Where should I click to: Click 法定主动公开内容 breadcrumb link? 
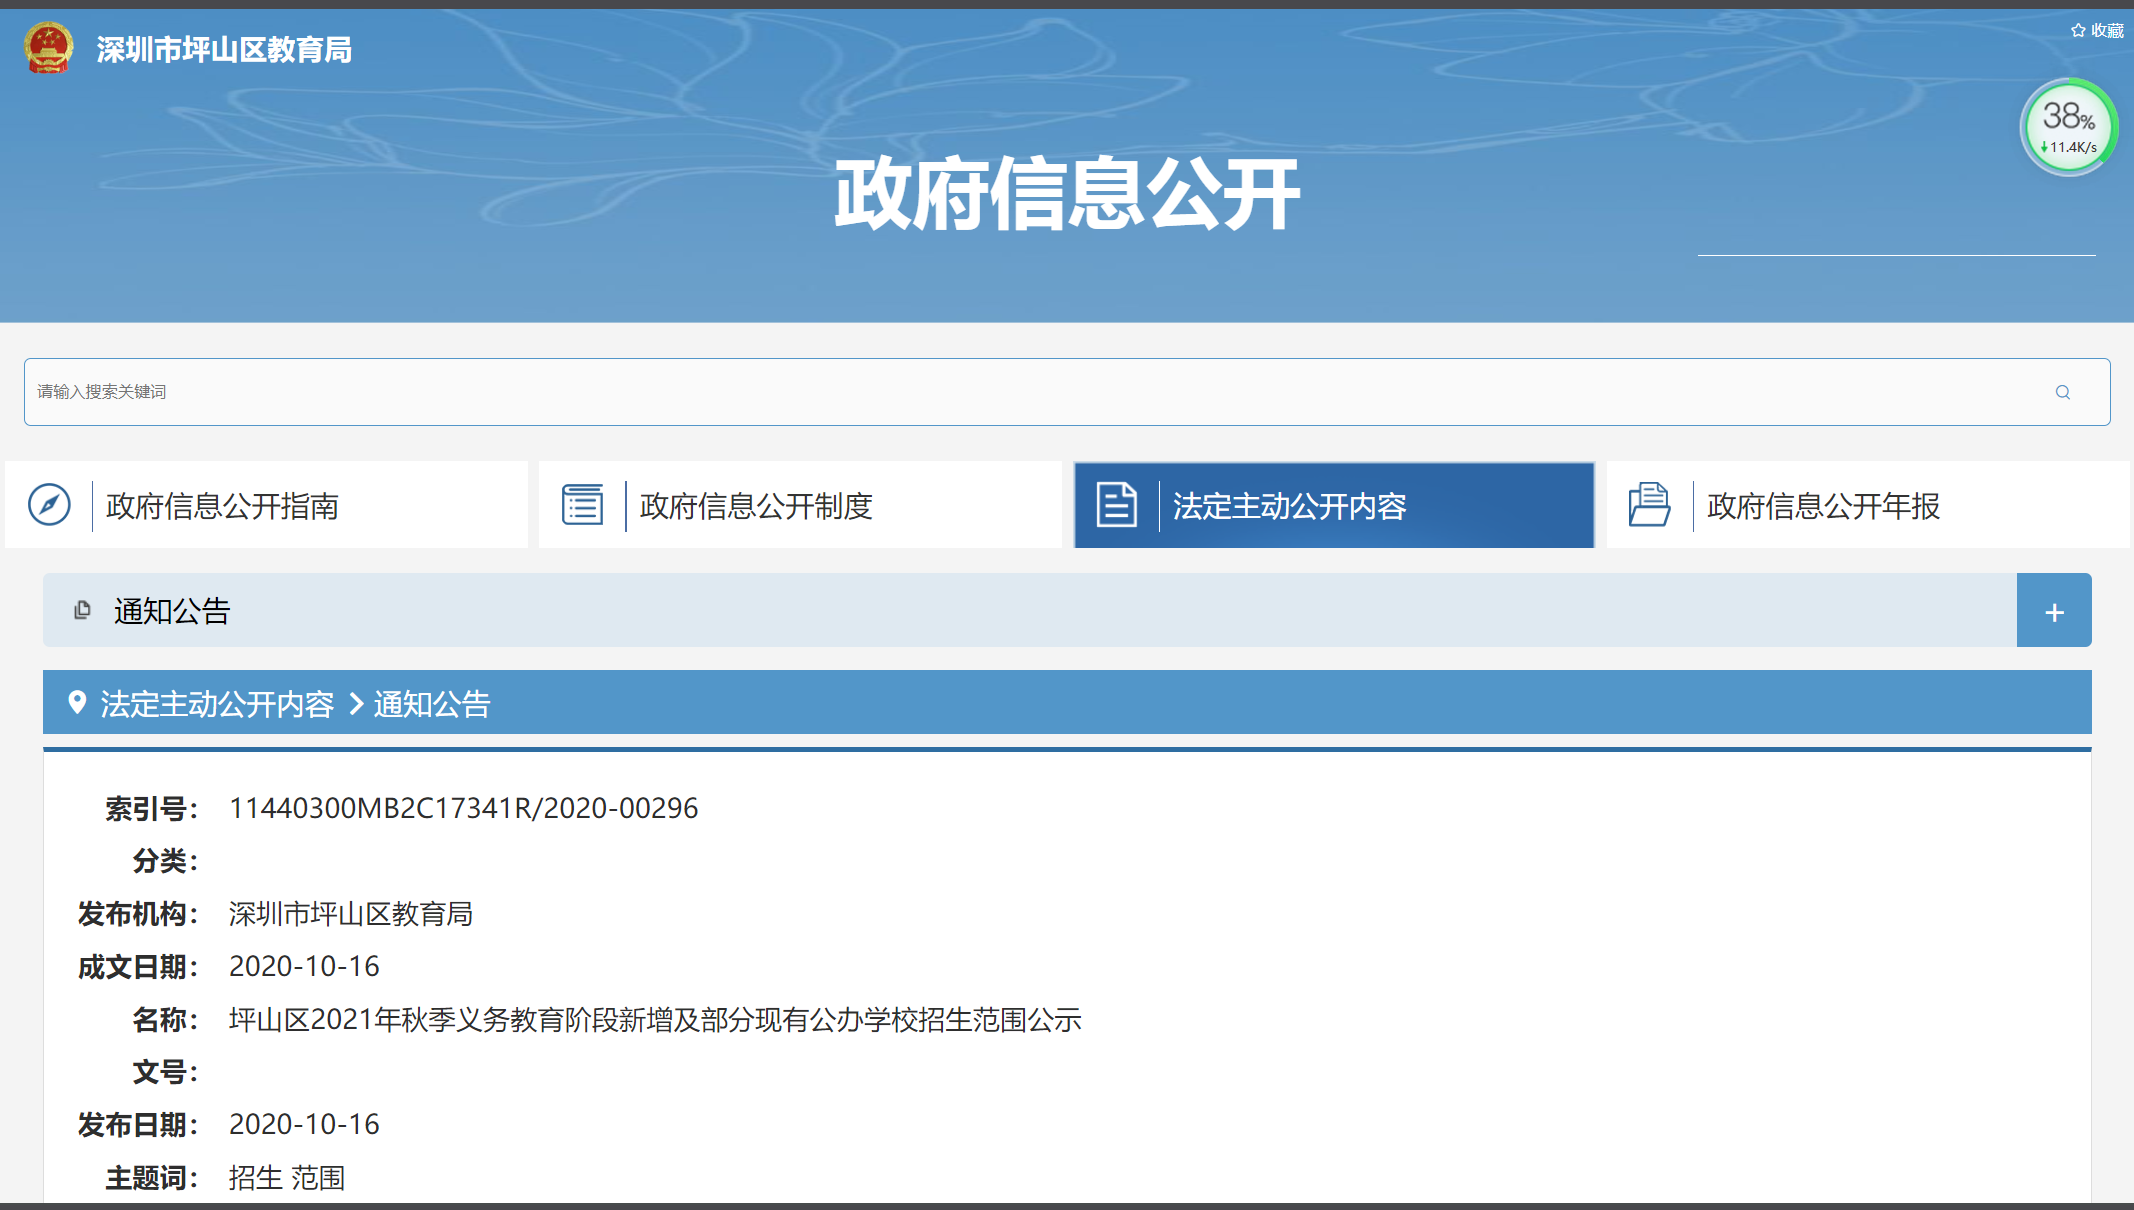click(x=217, y=704)
